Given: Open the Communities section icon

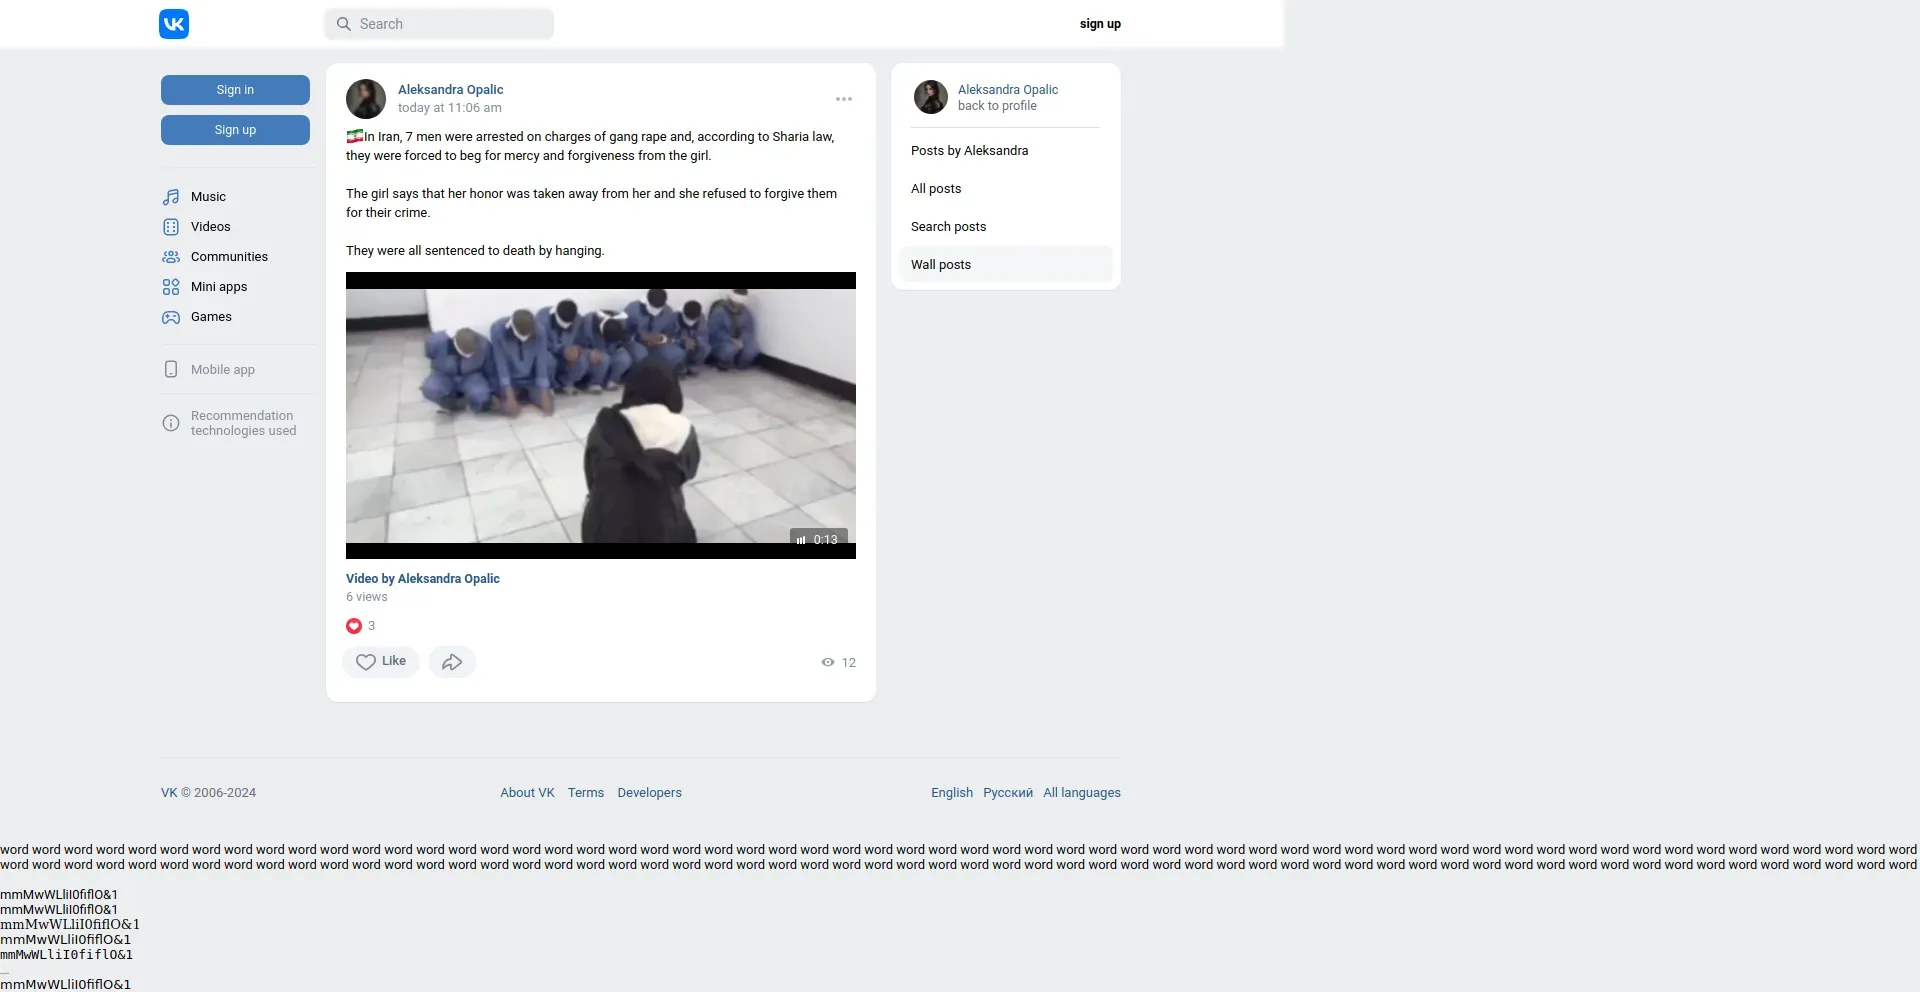Looking at the screenshot, I should (171, 257).
